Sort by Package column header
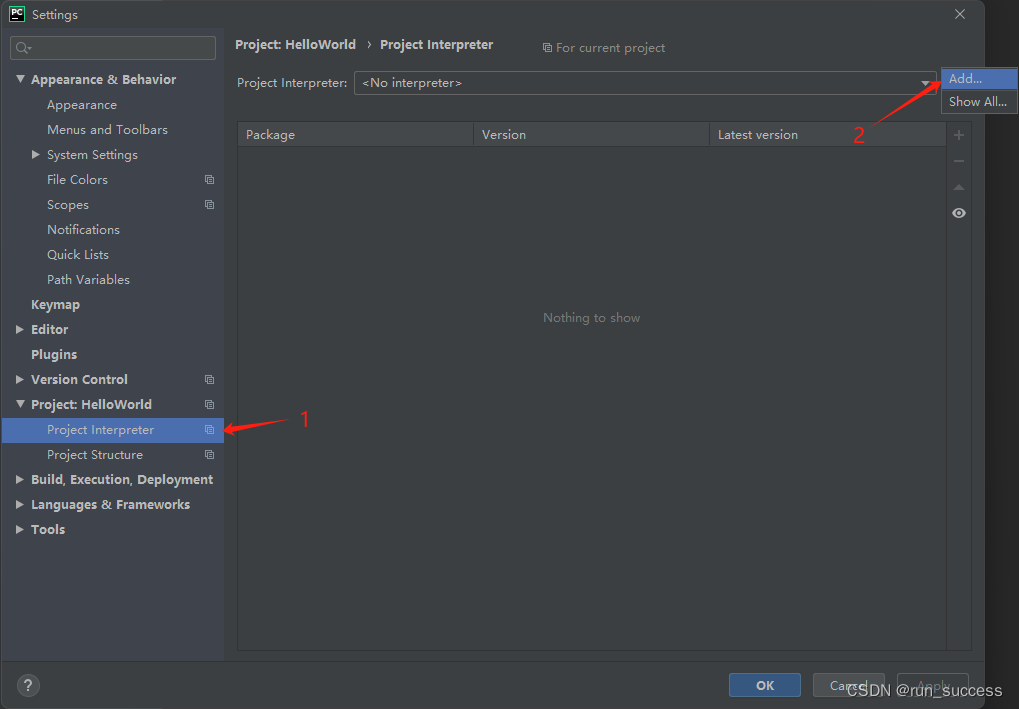Viewport: 1019px width, 709px height. click(355, 135)
